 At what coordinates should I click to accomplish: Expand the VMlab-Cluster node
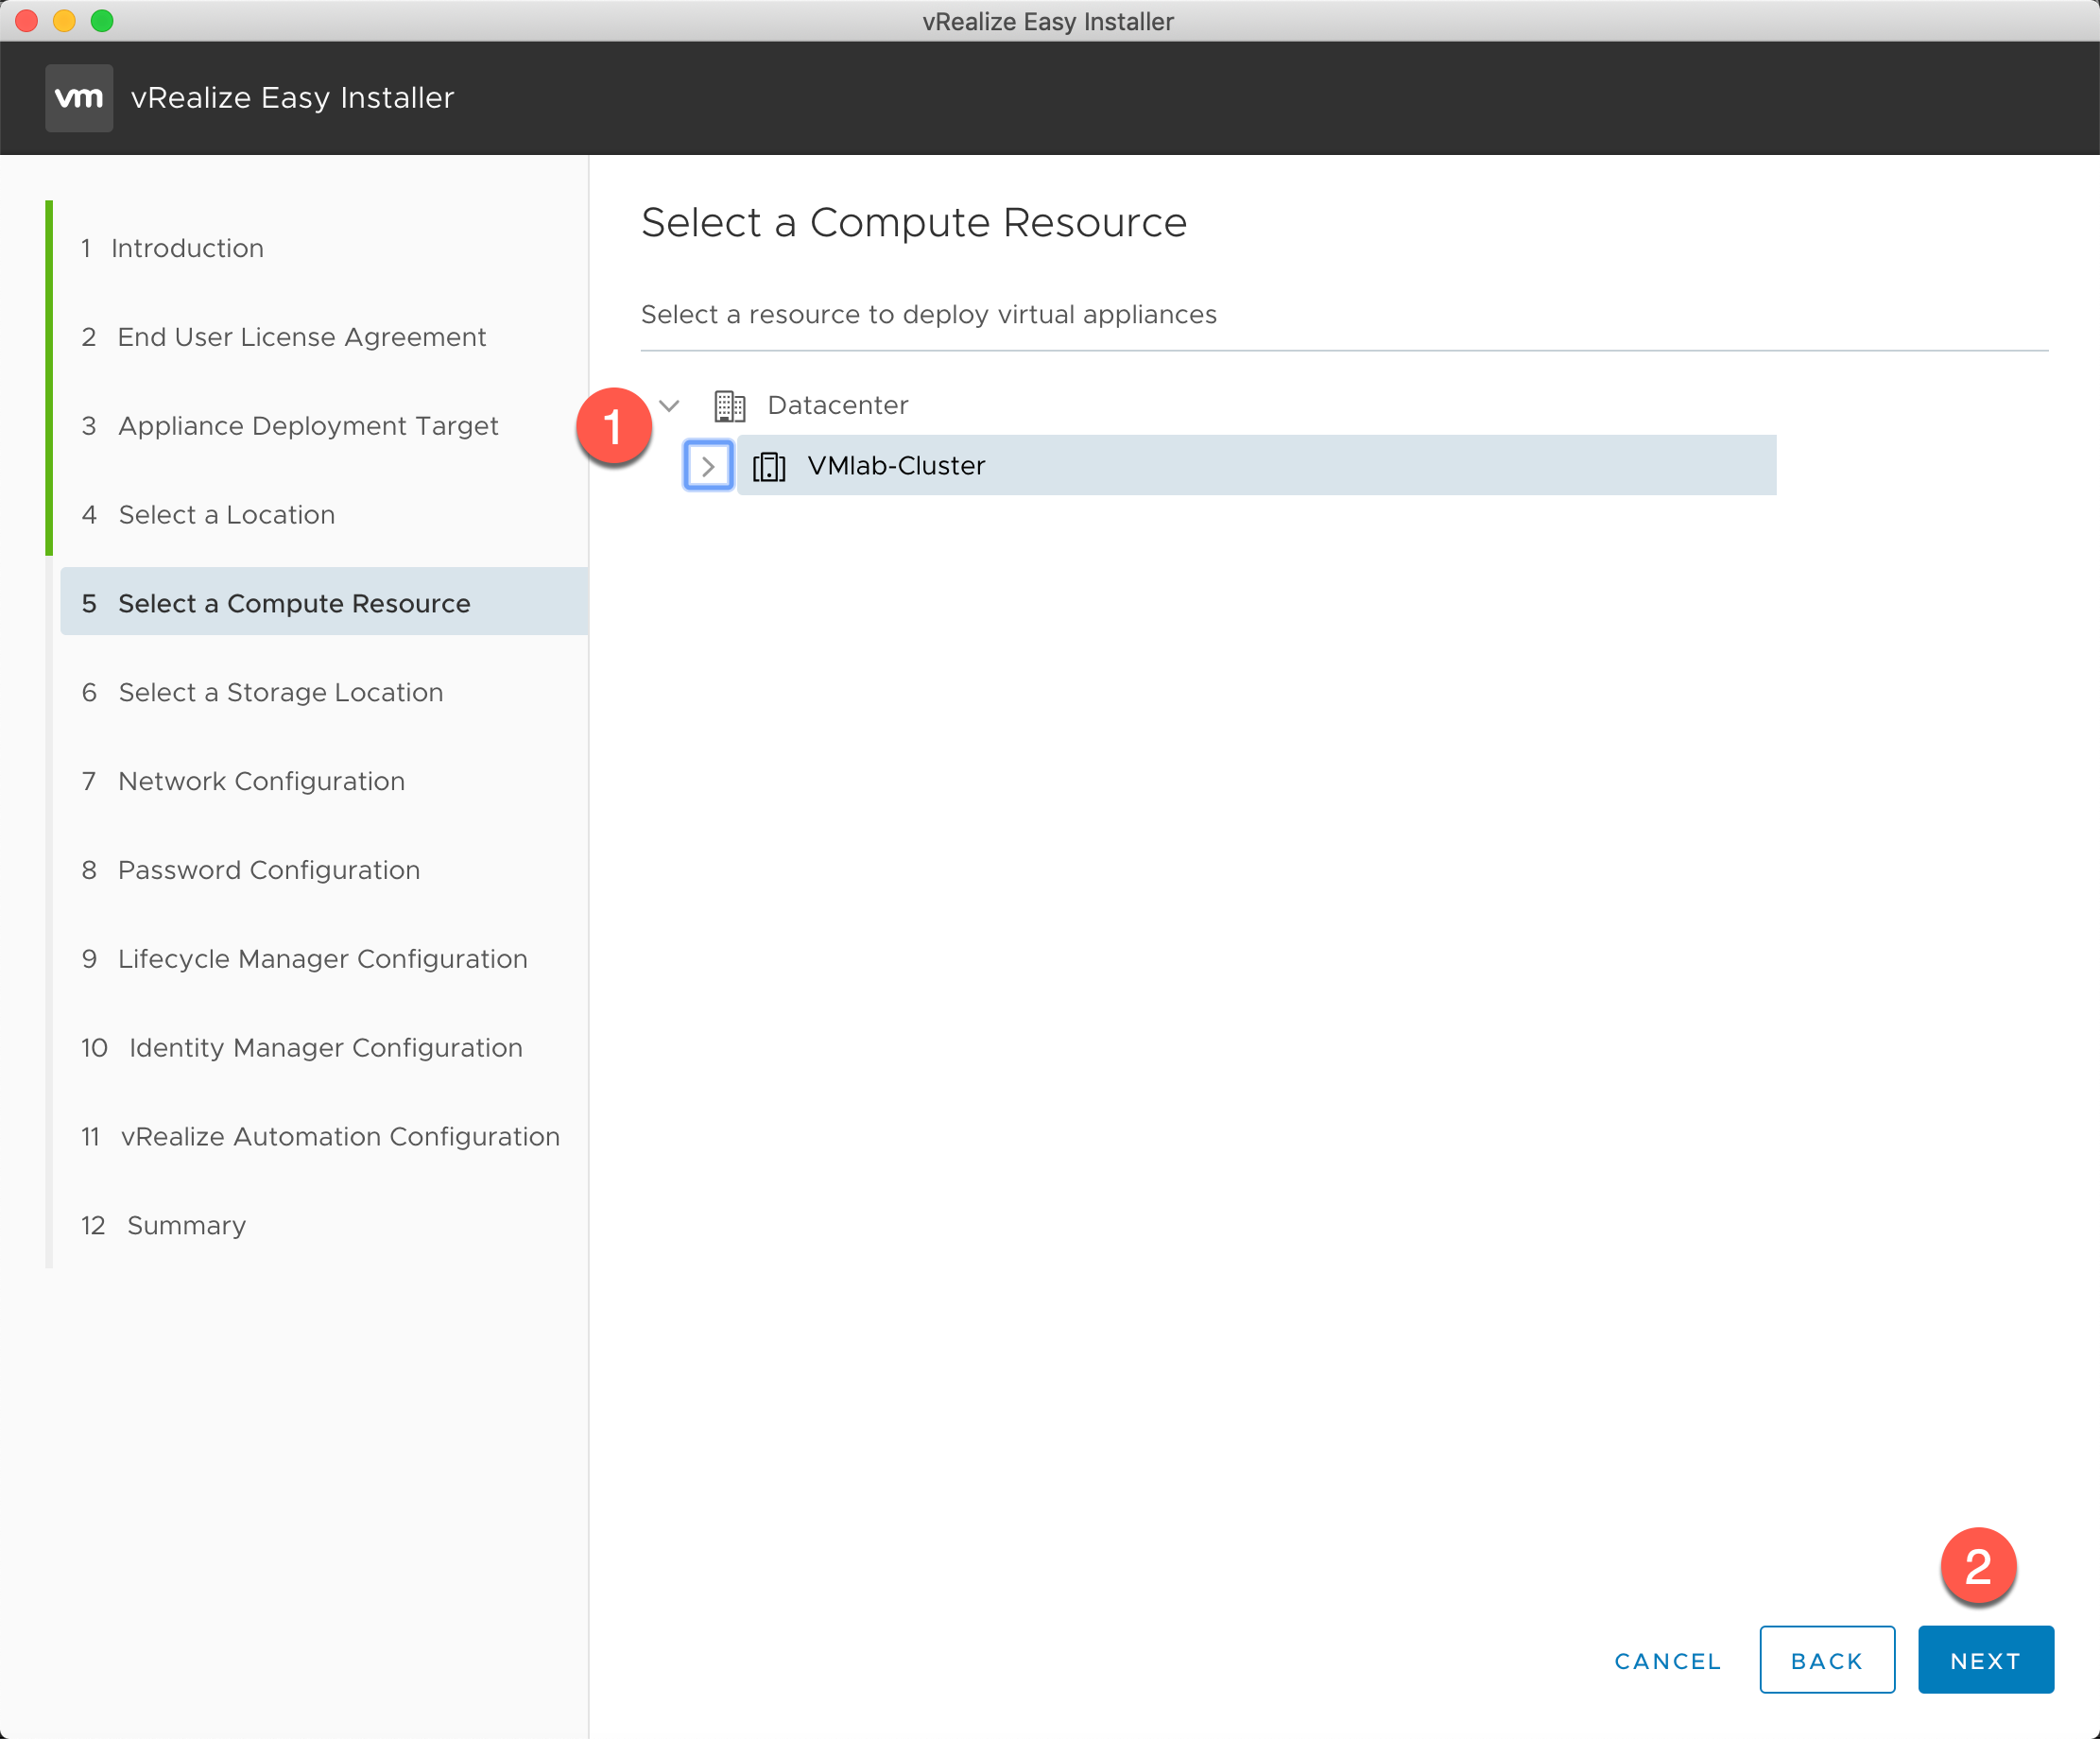(709, 466)
